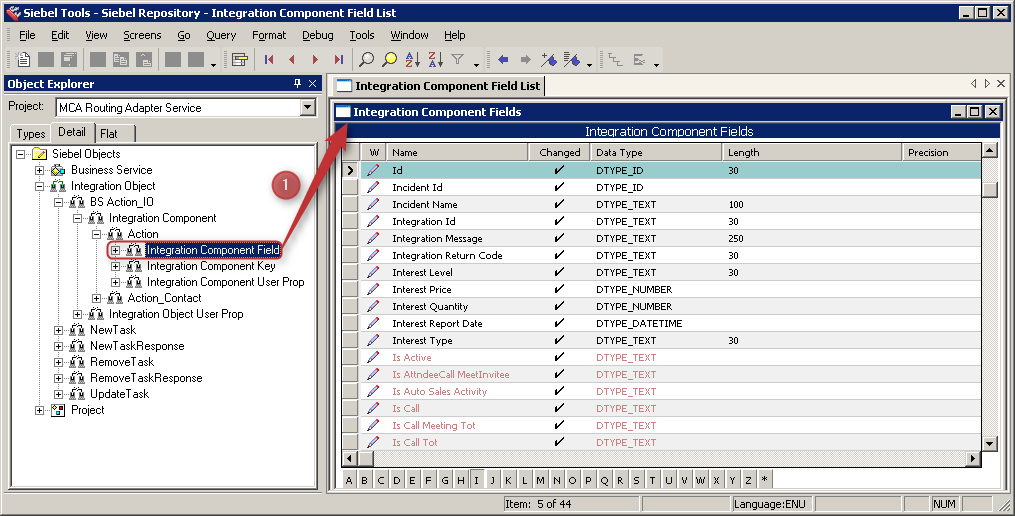Click the New Record toolbar icon
This screenshot has height=516, width=1015.
pos(23,60)
